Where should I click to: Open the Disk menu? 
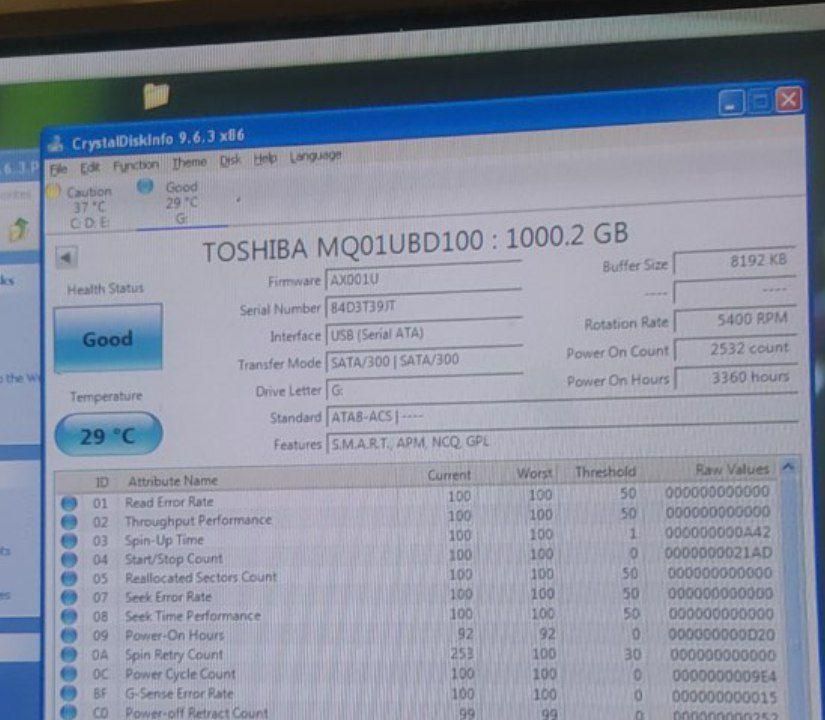230,161
